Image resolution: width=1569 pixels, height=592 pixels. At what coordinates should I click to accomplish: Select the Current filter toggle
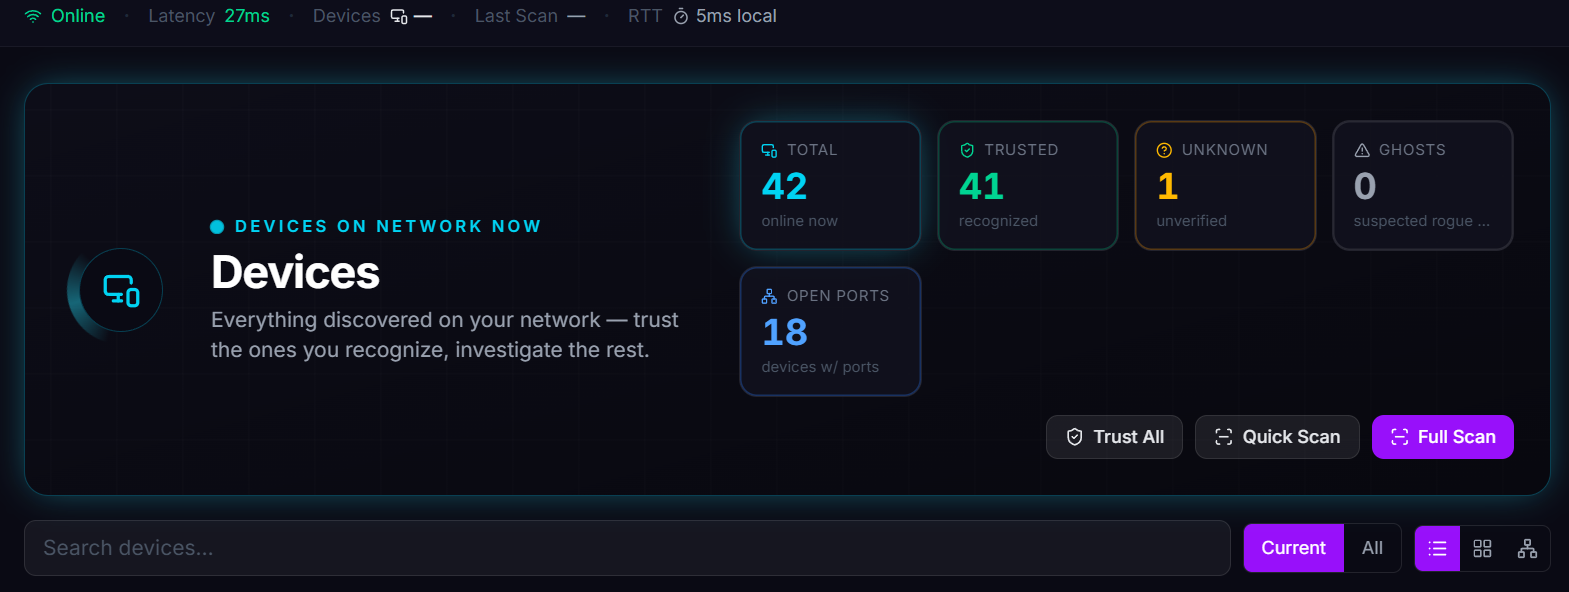[1293, 548]
